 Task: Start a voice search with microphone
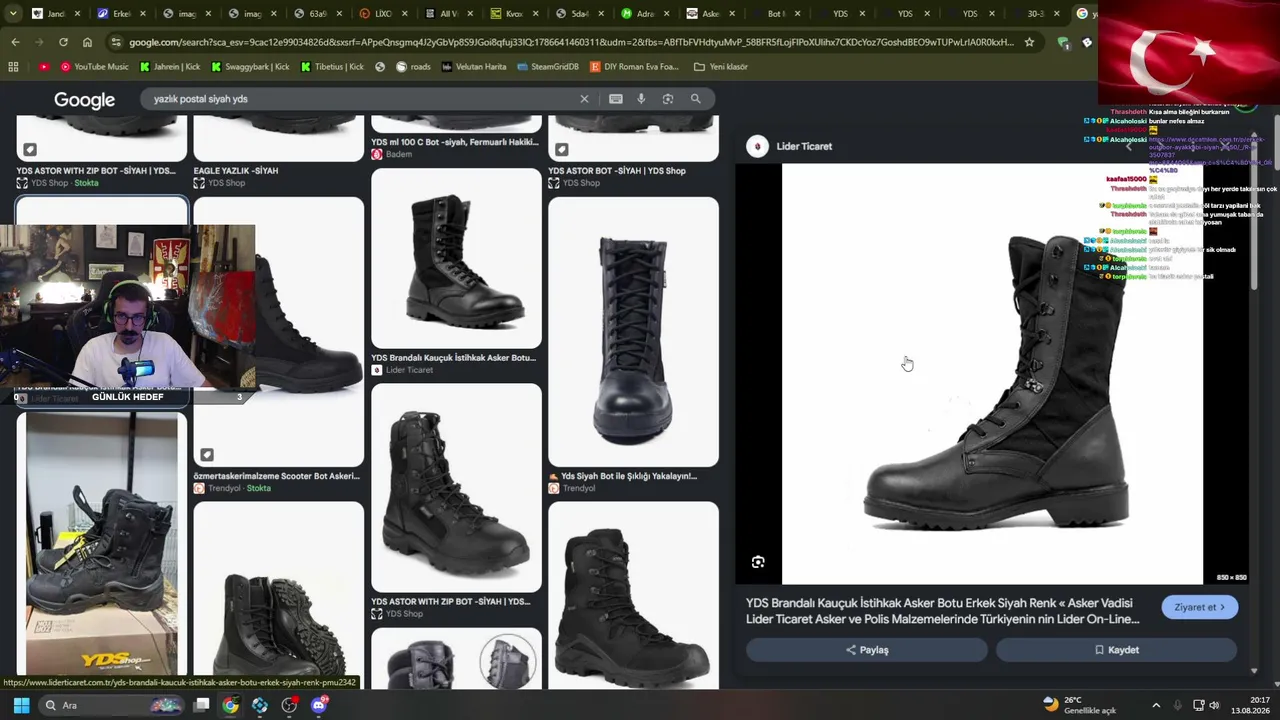641,99
